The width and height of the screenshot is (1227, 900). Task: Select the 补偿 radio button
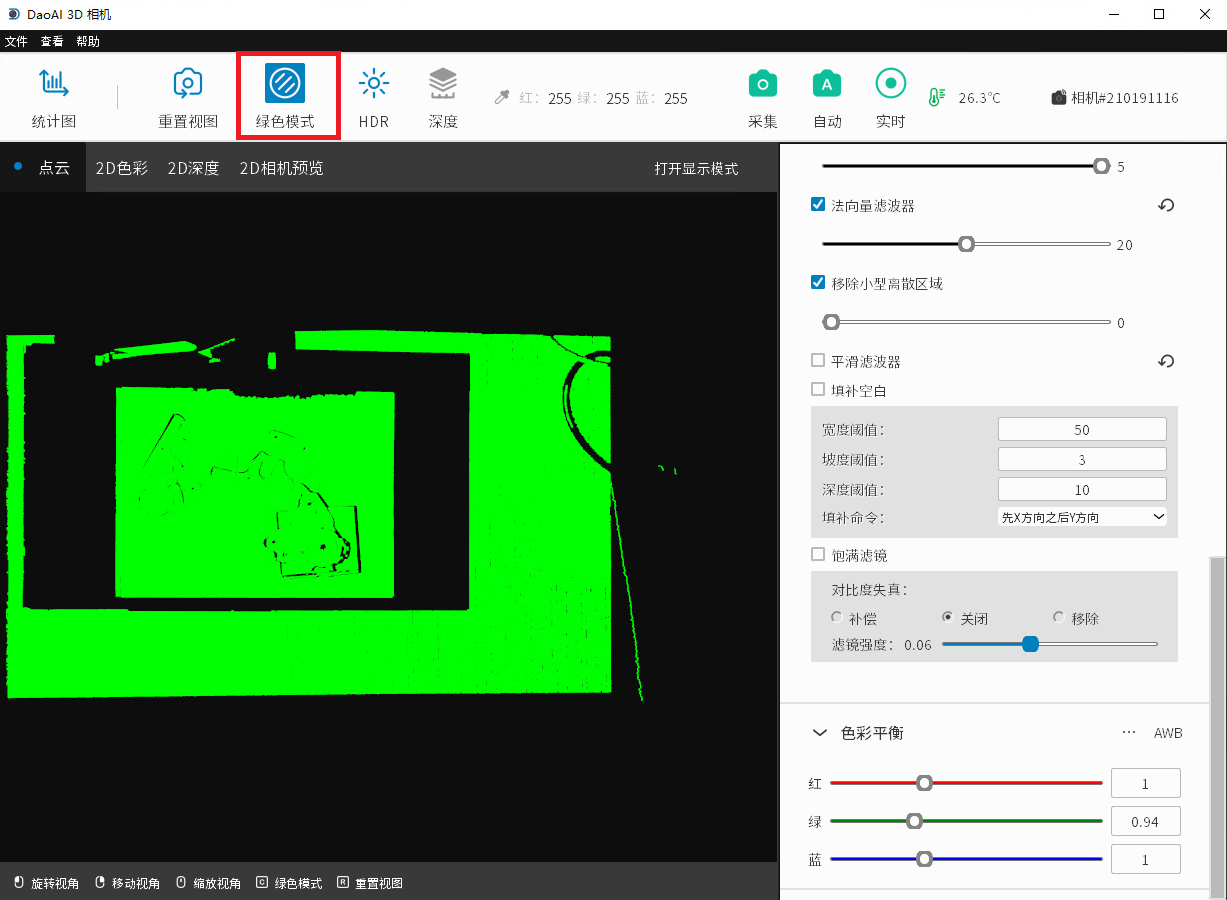(x=837, y=618)
